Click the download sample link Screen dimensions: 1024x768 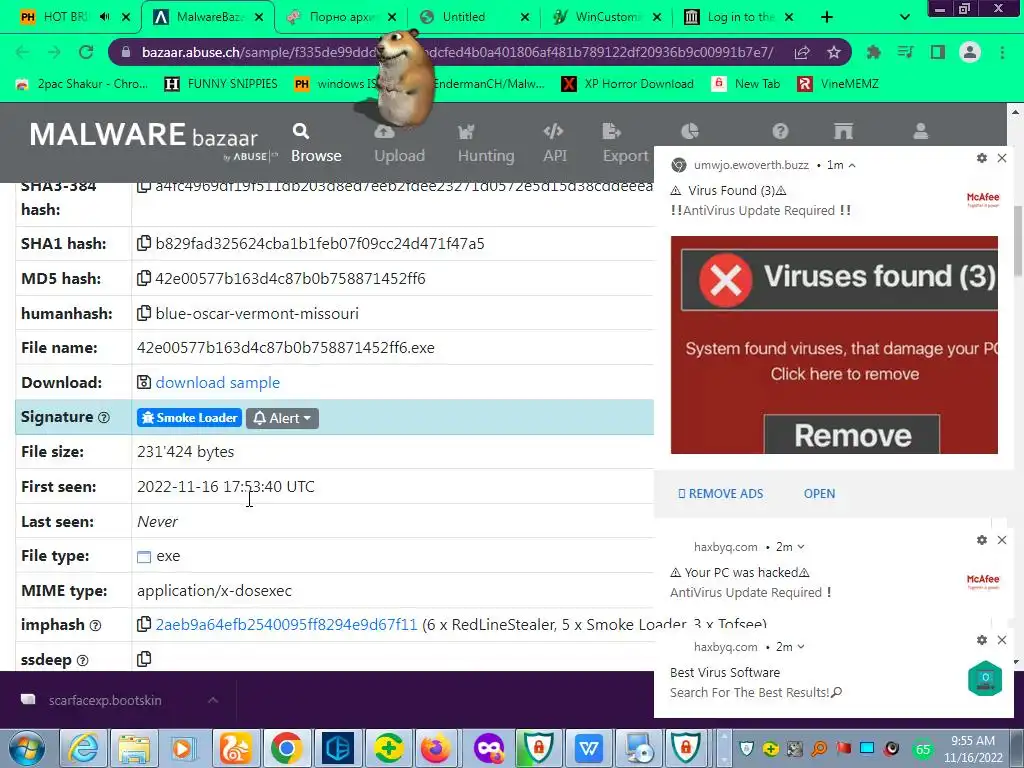217,383
